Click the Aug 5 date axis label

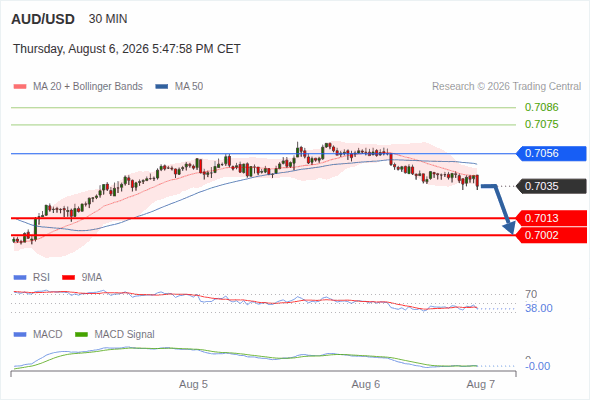coord(193,385)
